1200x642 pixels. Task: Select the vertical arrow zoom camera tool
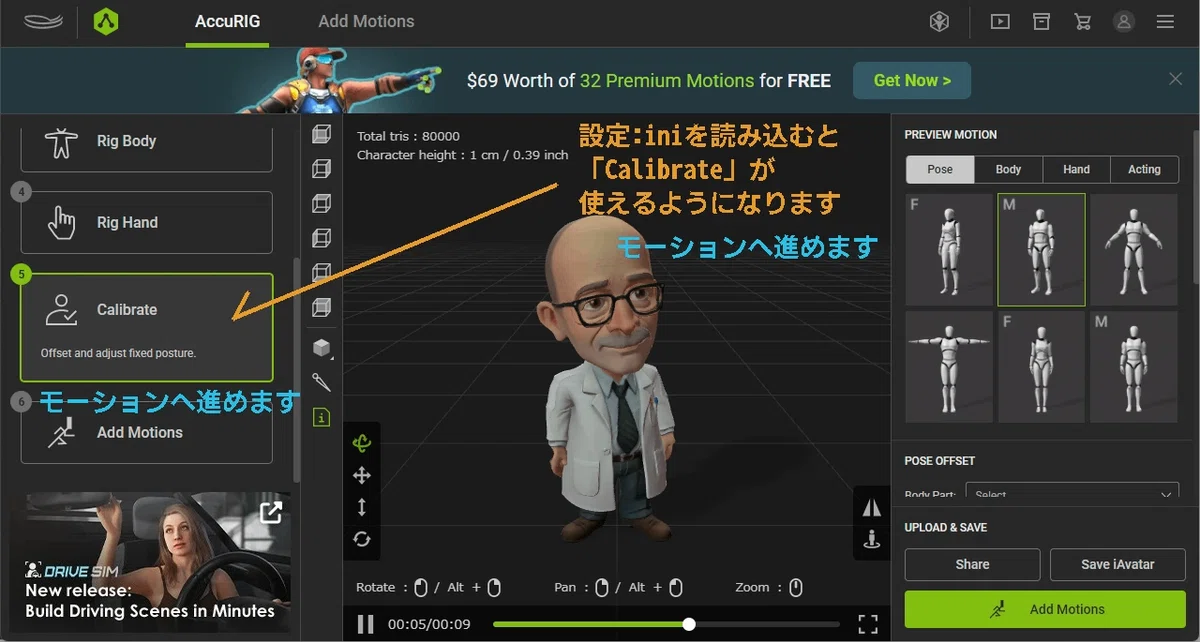362,507
